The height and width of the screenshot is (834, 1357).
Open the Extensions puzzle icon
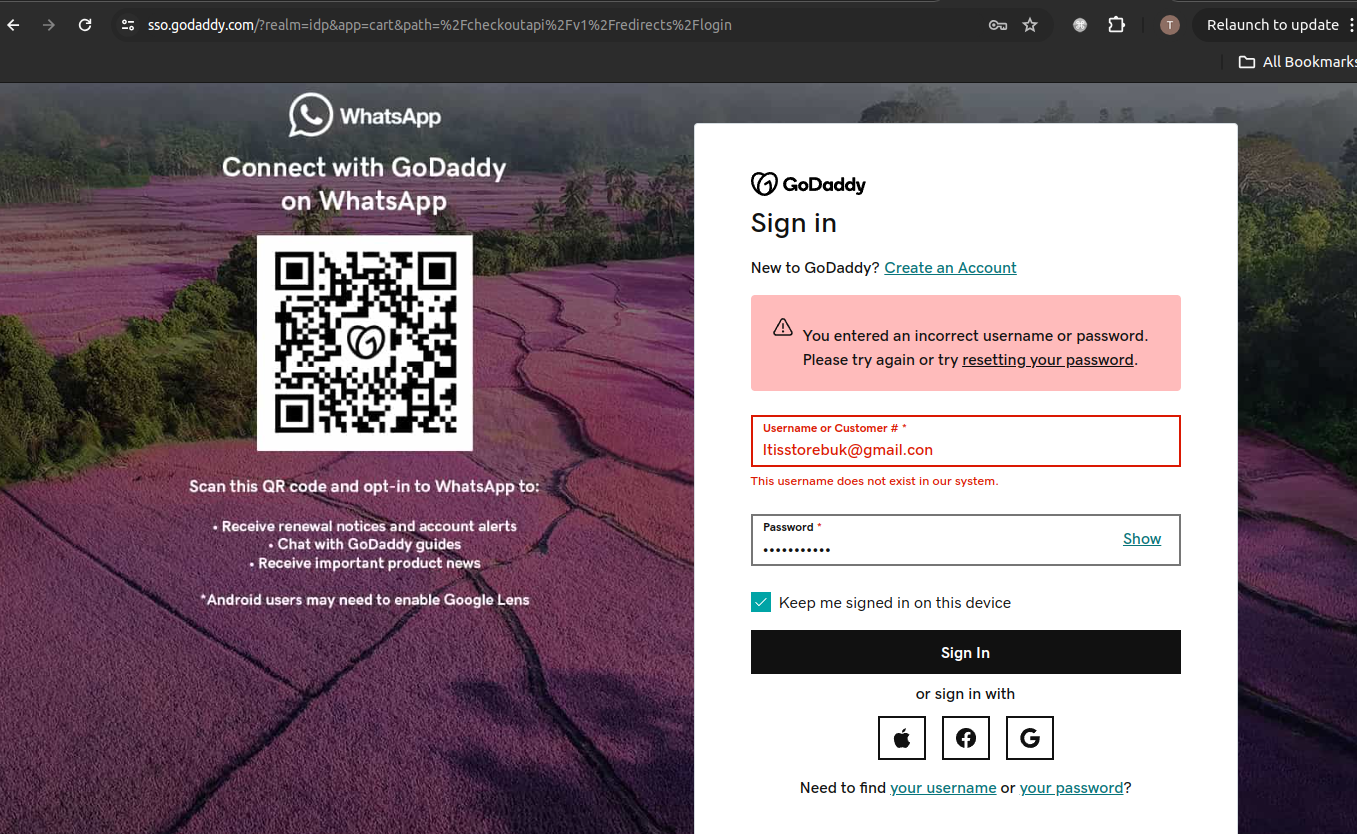(x=1117, y=25)
